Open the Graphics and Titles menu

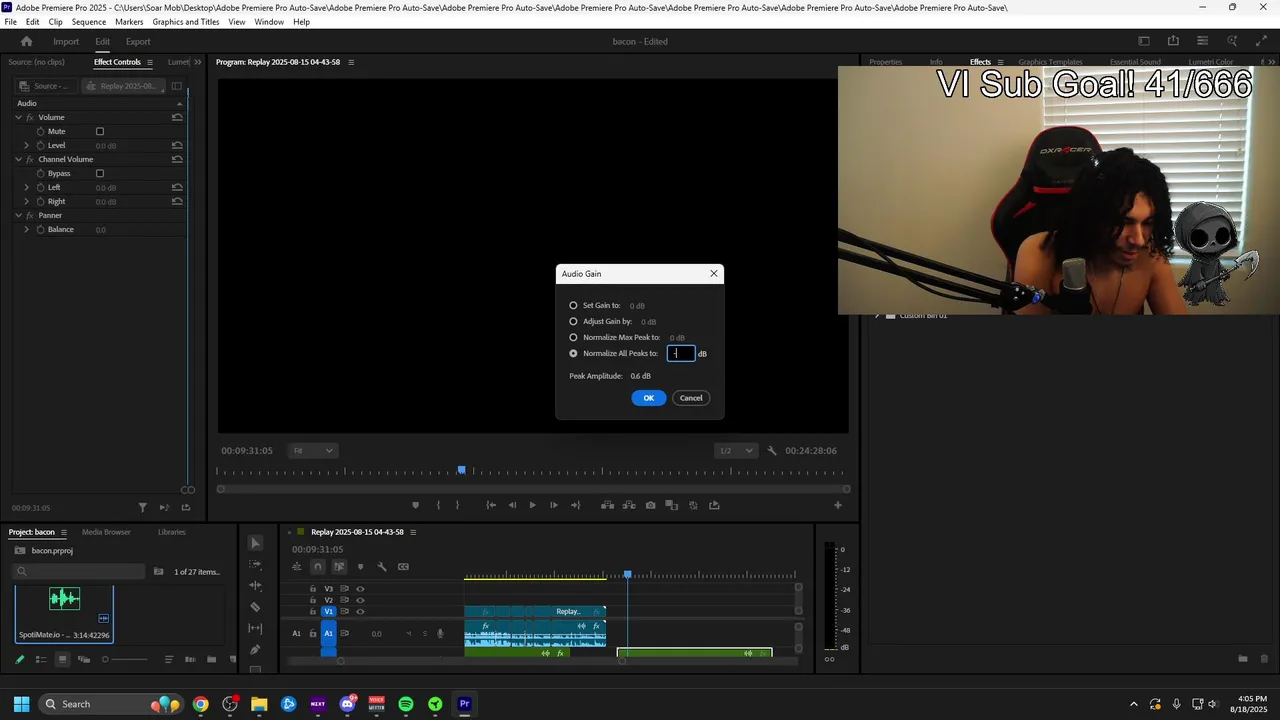point(186,22)
